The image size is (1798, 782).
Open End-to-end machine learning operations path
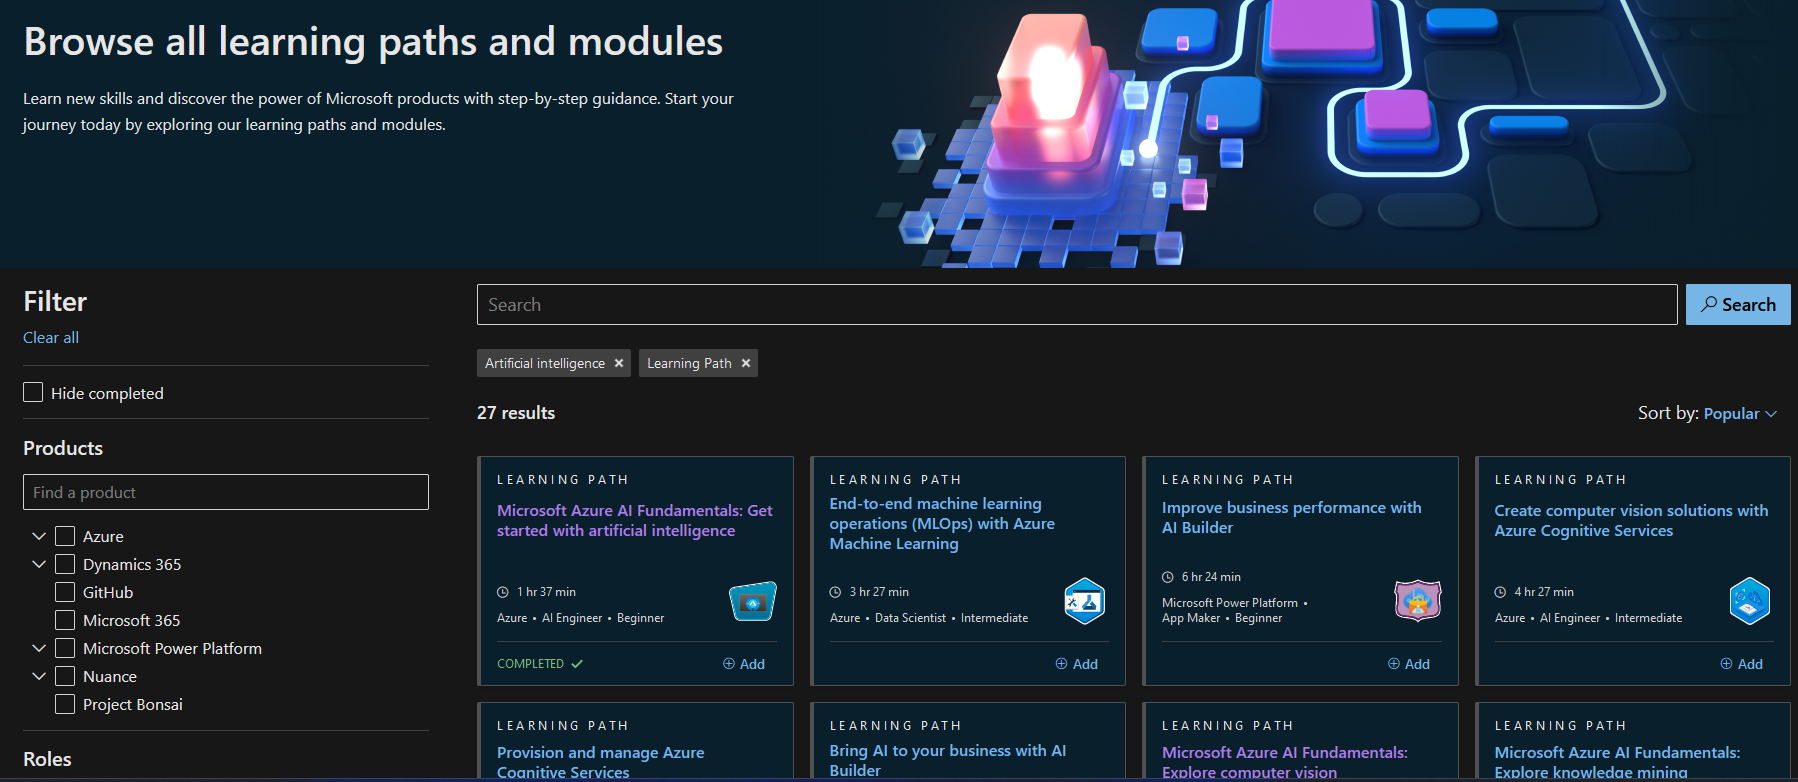942,524
